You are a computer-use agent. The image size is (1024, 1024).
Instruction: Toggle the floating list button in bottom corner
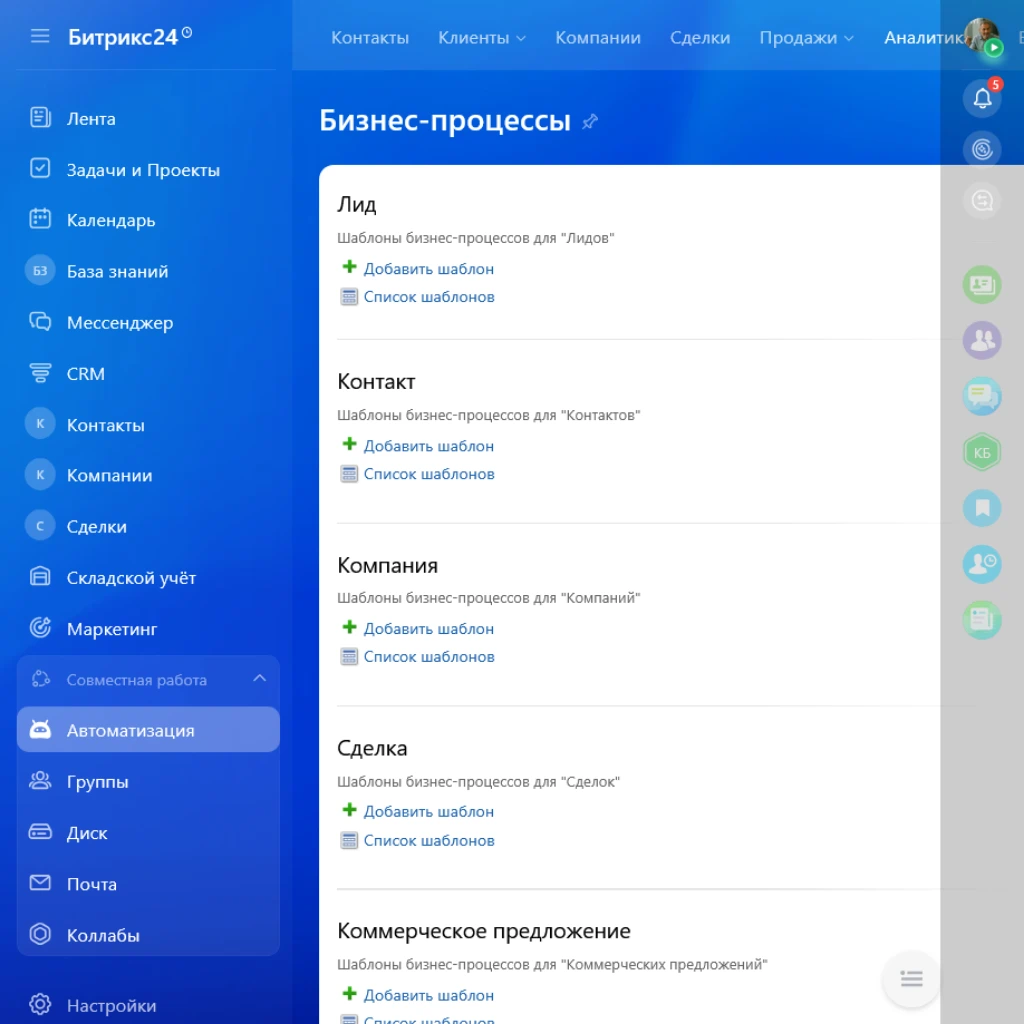pyautogui.click(x=910, y=979)
